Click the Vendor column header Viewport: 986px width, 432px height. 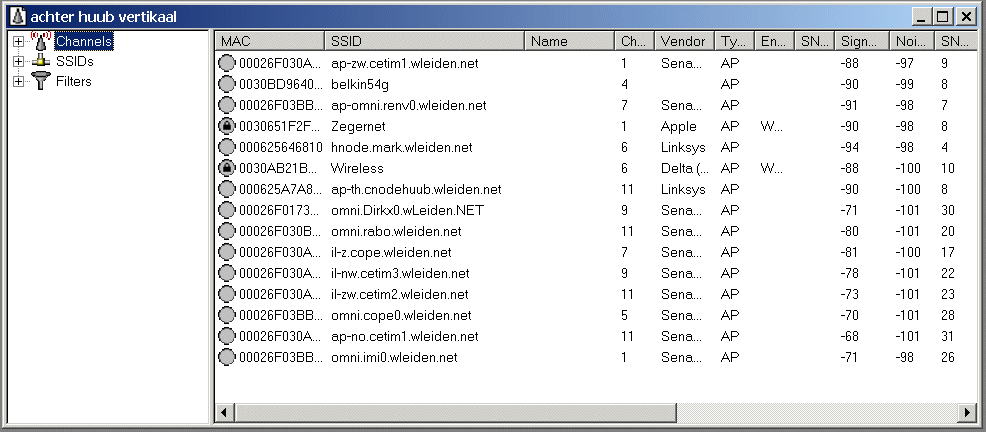pos(684,41)
